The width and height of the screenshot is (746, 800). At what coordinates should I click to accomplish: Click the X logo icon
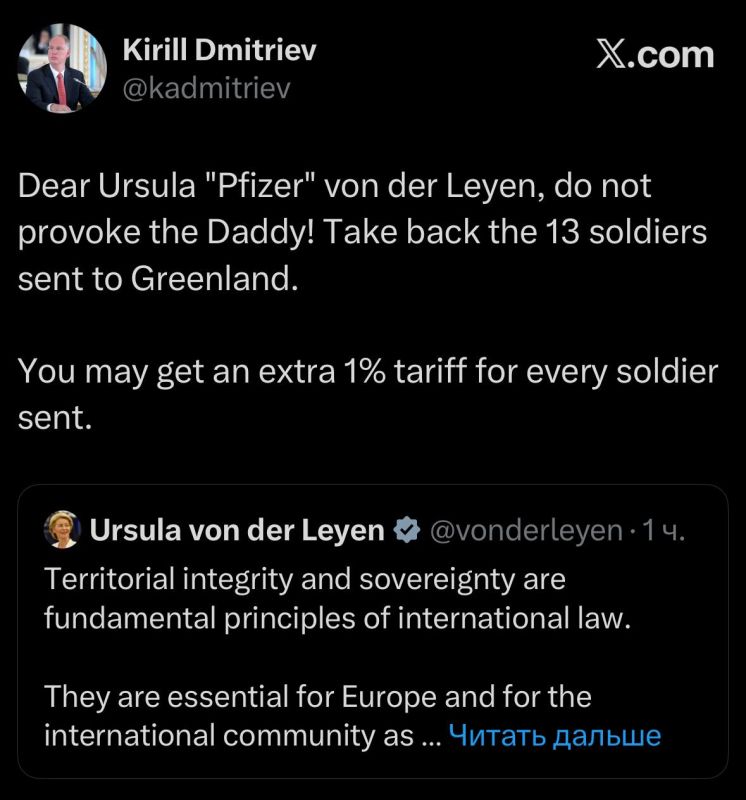(x=613, y=54)
